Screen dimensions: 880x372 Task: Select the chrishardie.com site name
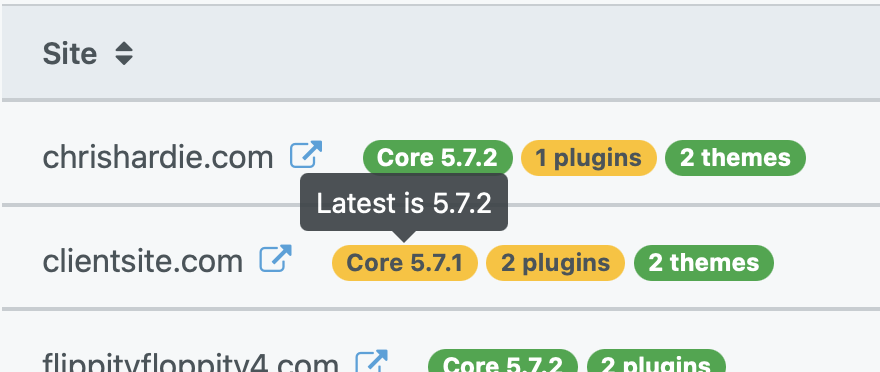point(158,158)
